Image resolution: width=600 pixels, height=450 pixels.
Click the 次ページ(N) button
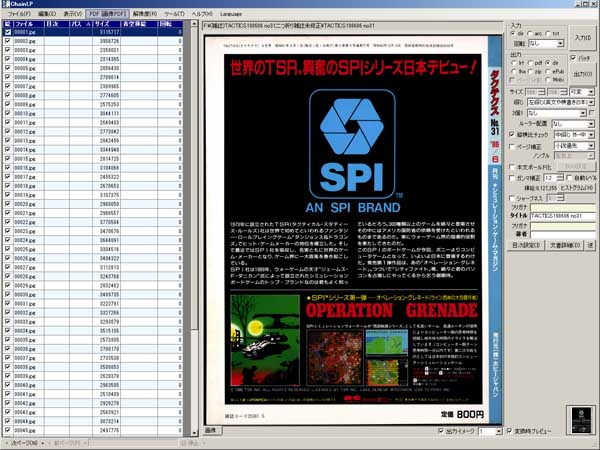(x=24, y=443)
